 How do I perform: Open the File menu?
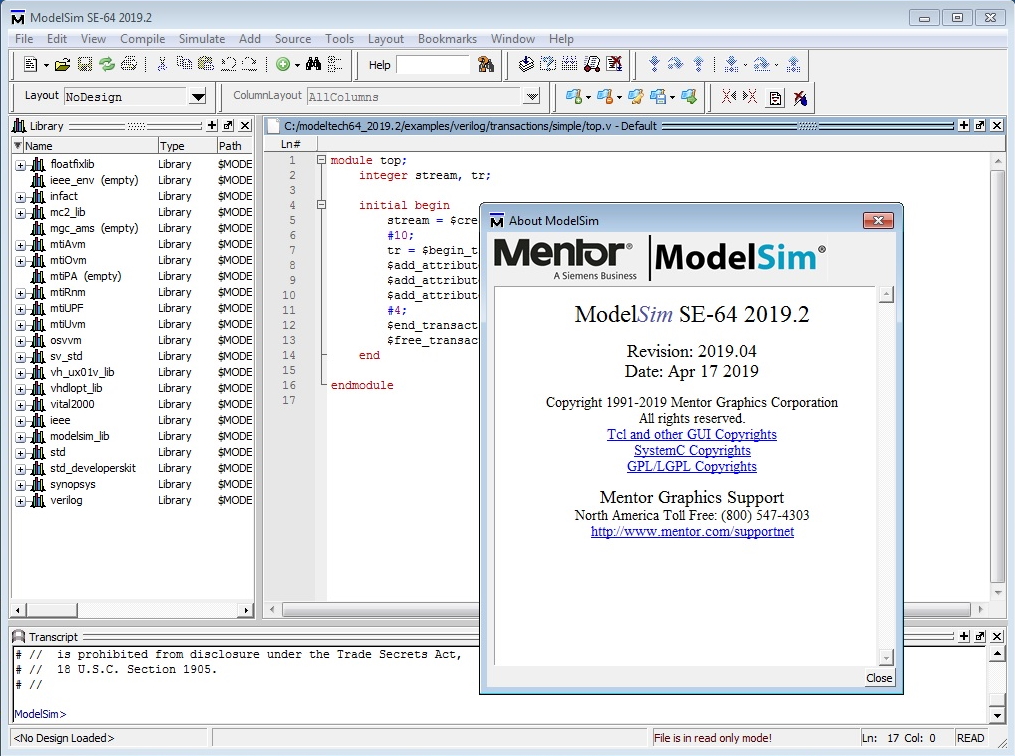(x=24, y=39)
